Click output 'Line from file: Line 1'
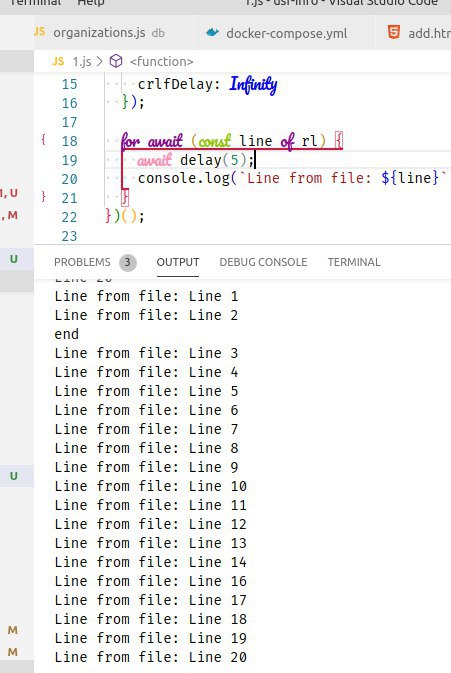 pos(146,296)
